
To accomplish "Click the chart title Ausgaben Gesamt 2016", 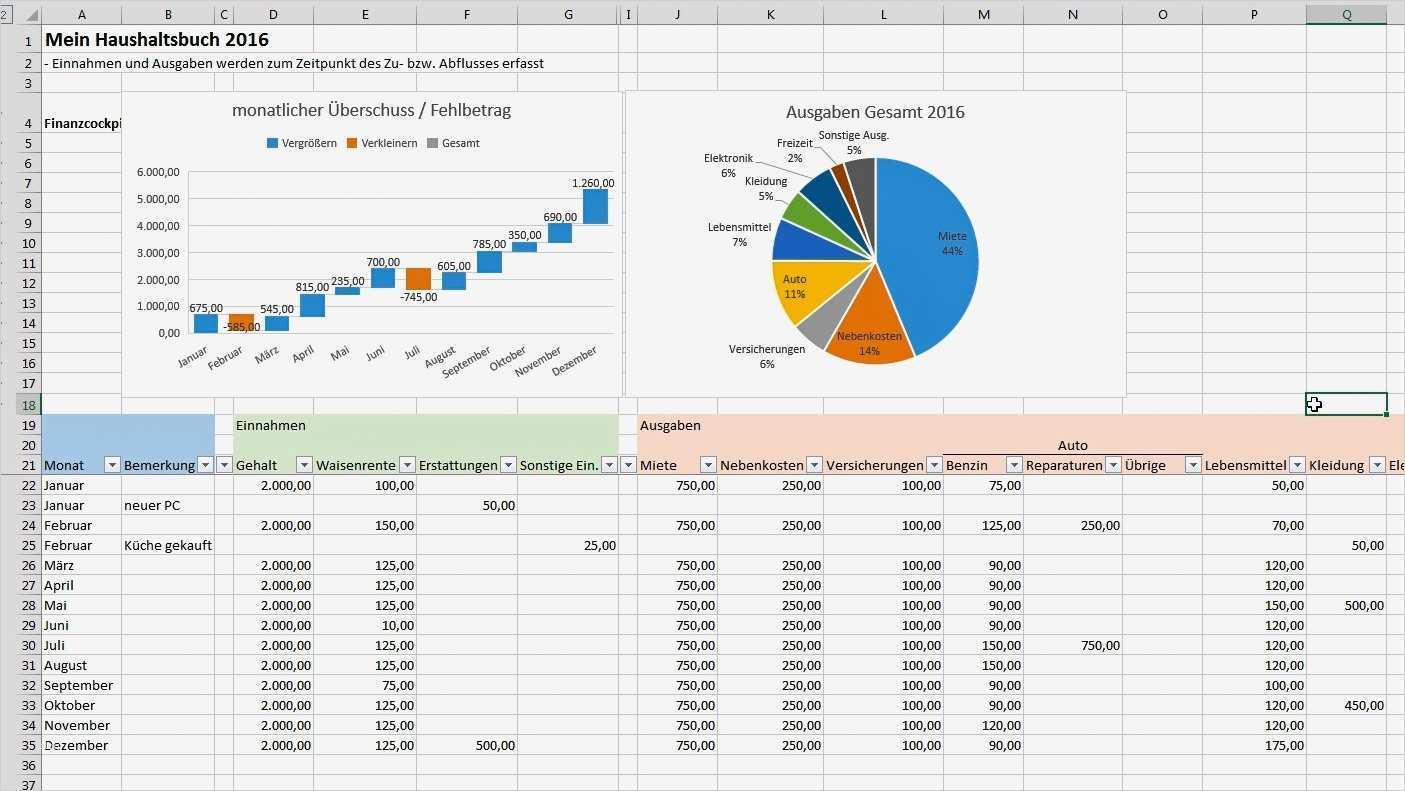I will coord(874,112).
